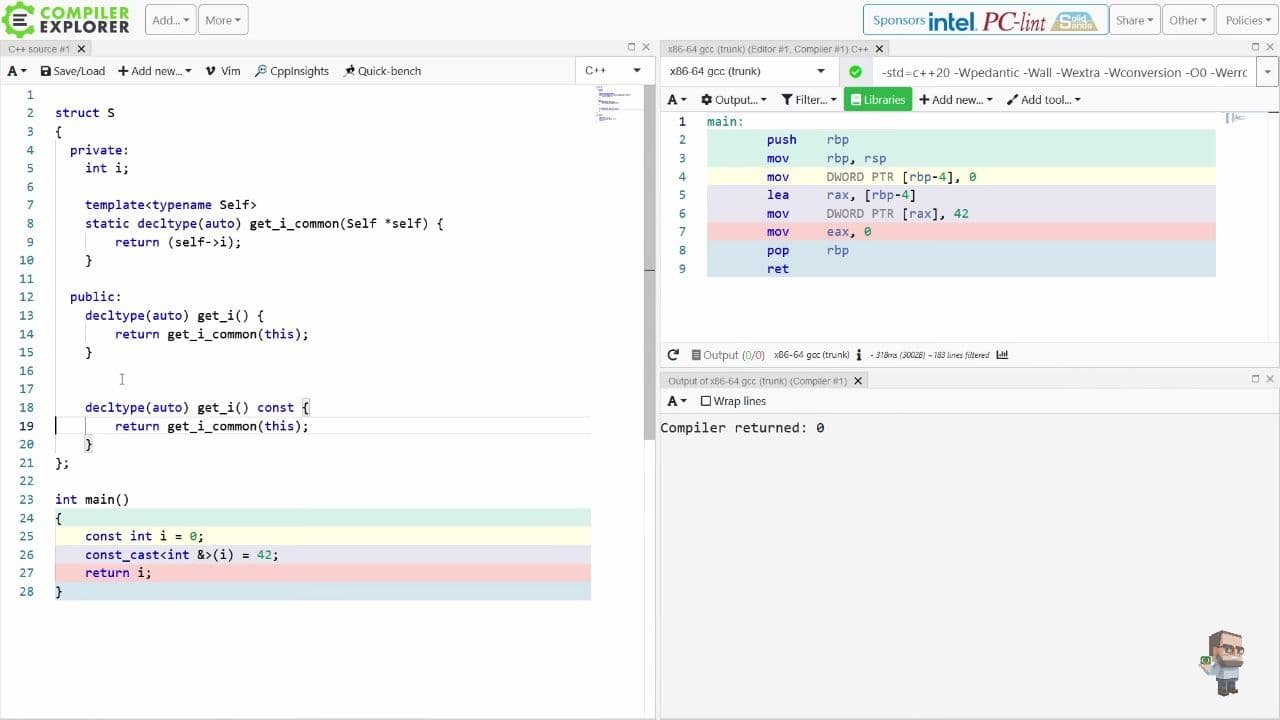Enable the Wrap lines checkbox
Viewport: 1280px width, 720px height.
(706, 401)
